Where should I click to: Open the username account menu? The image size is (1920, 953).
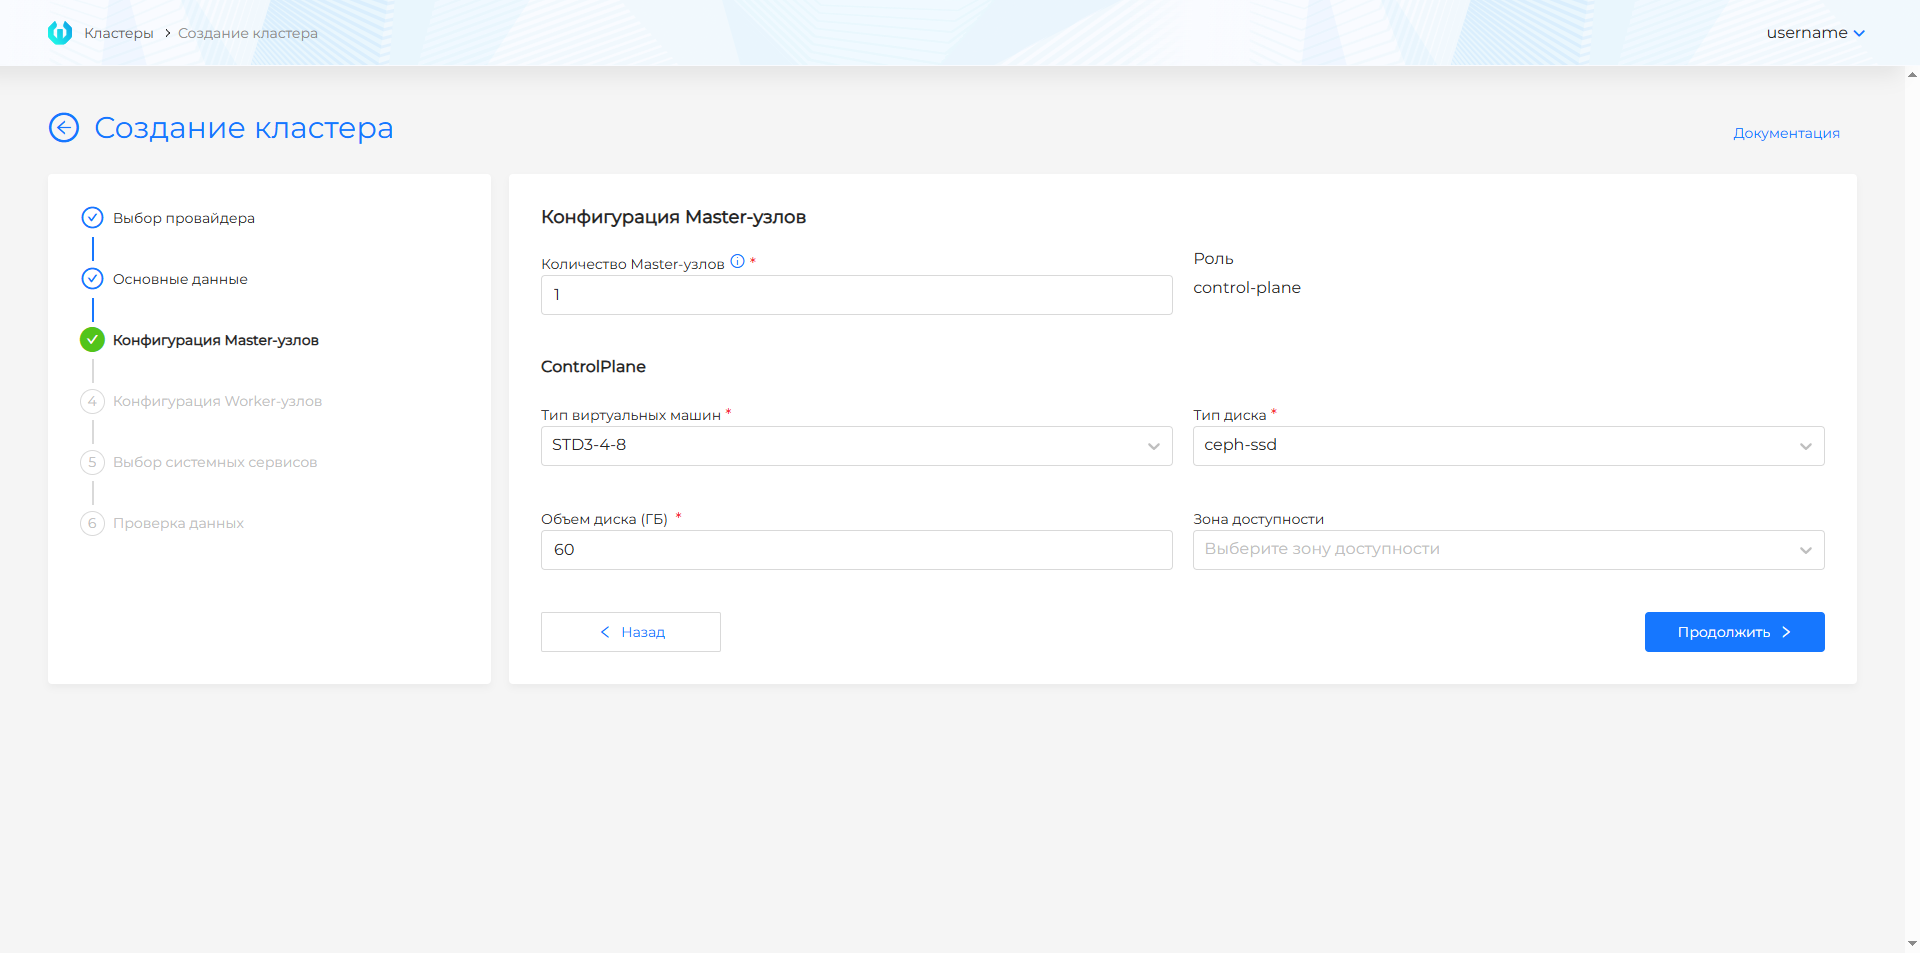[x=1814, y=33]
